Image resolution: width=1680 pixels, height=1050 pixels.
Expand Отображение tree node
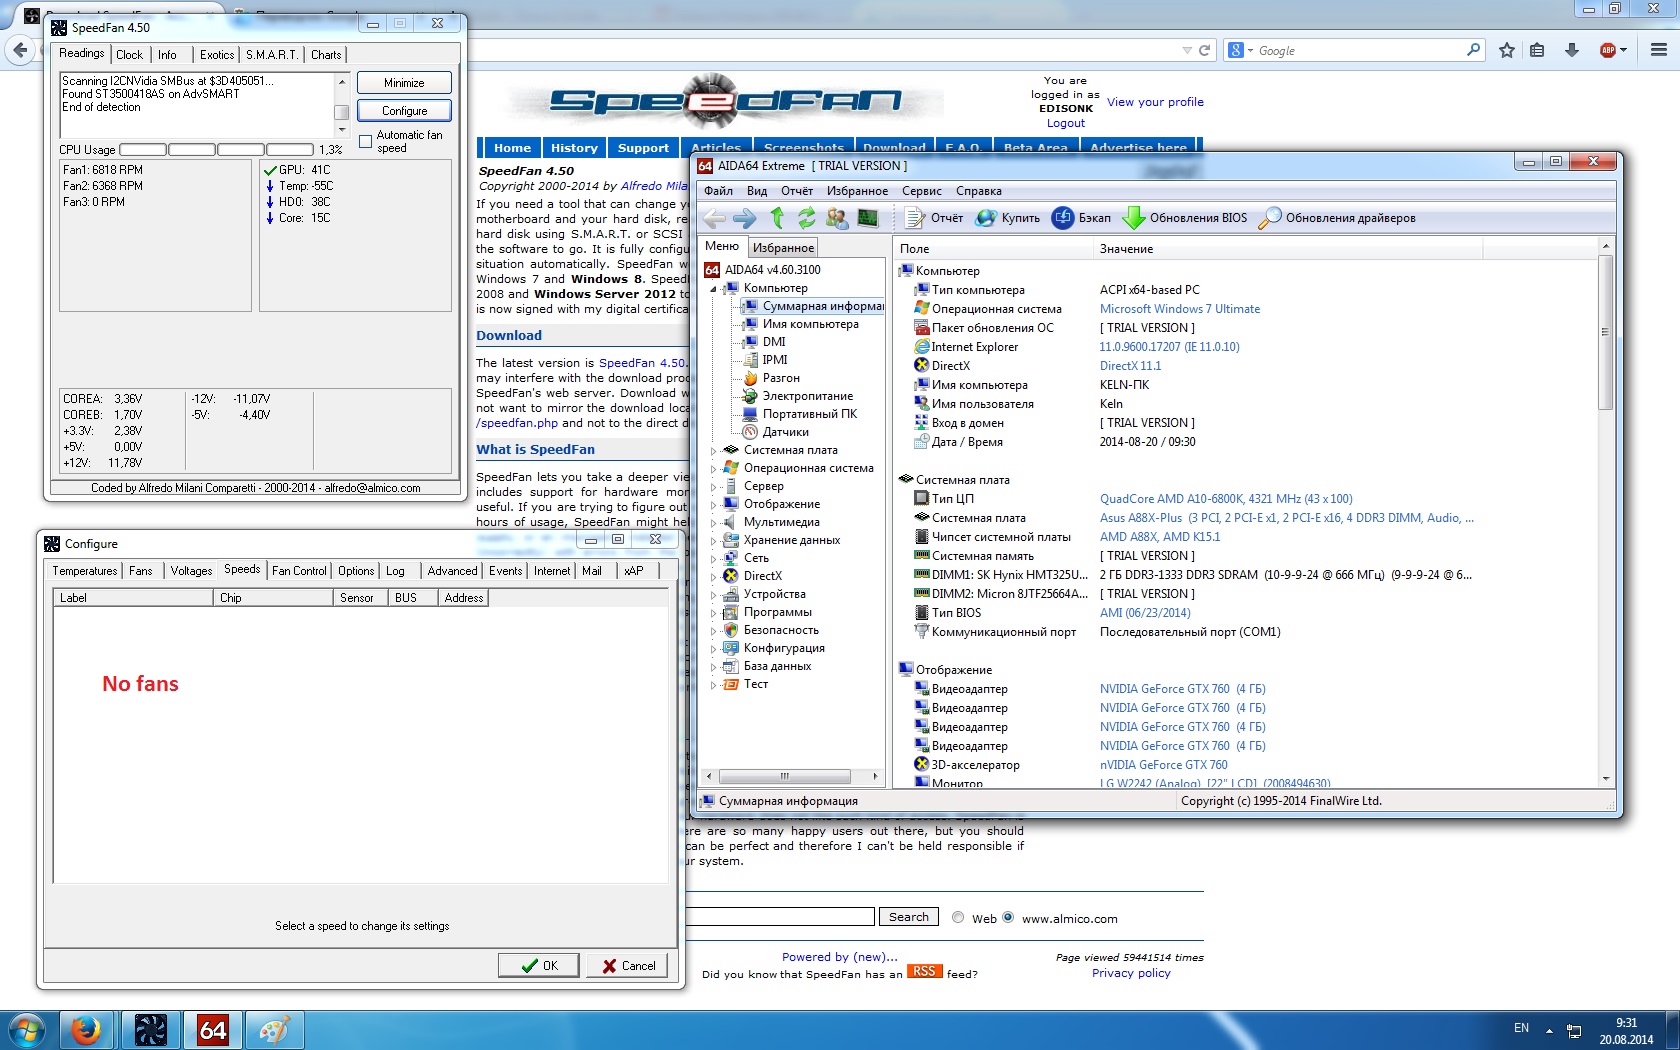[714, 504]
